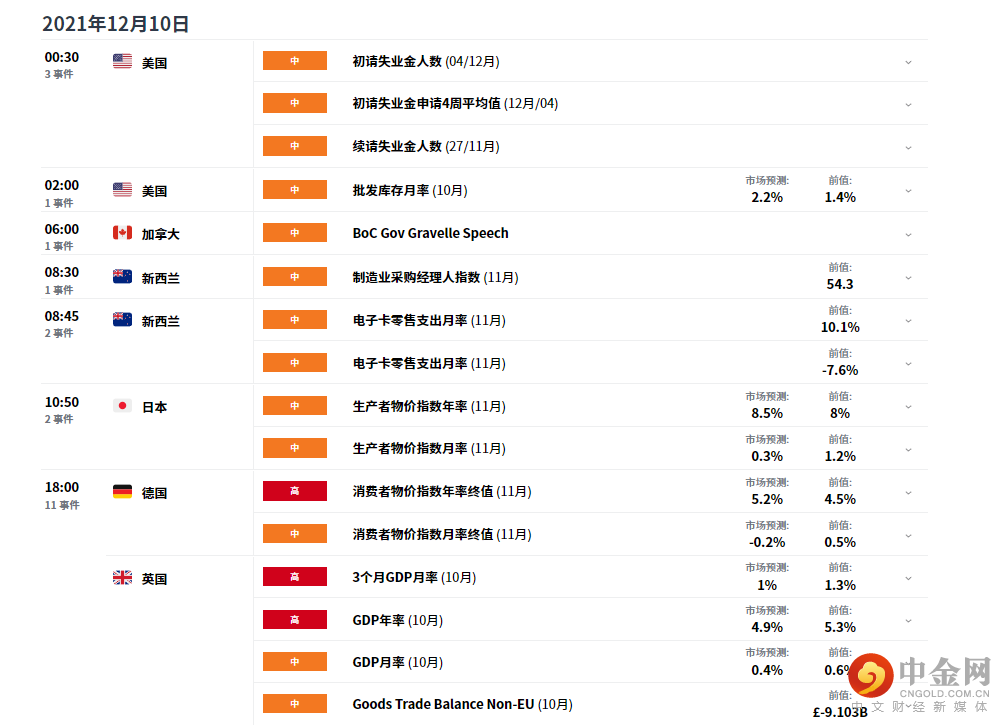Click the US flag icon at 00:30
This screenshot has height=725, width=1005.
[x=122, y=62]
